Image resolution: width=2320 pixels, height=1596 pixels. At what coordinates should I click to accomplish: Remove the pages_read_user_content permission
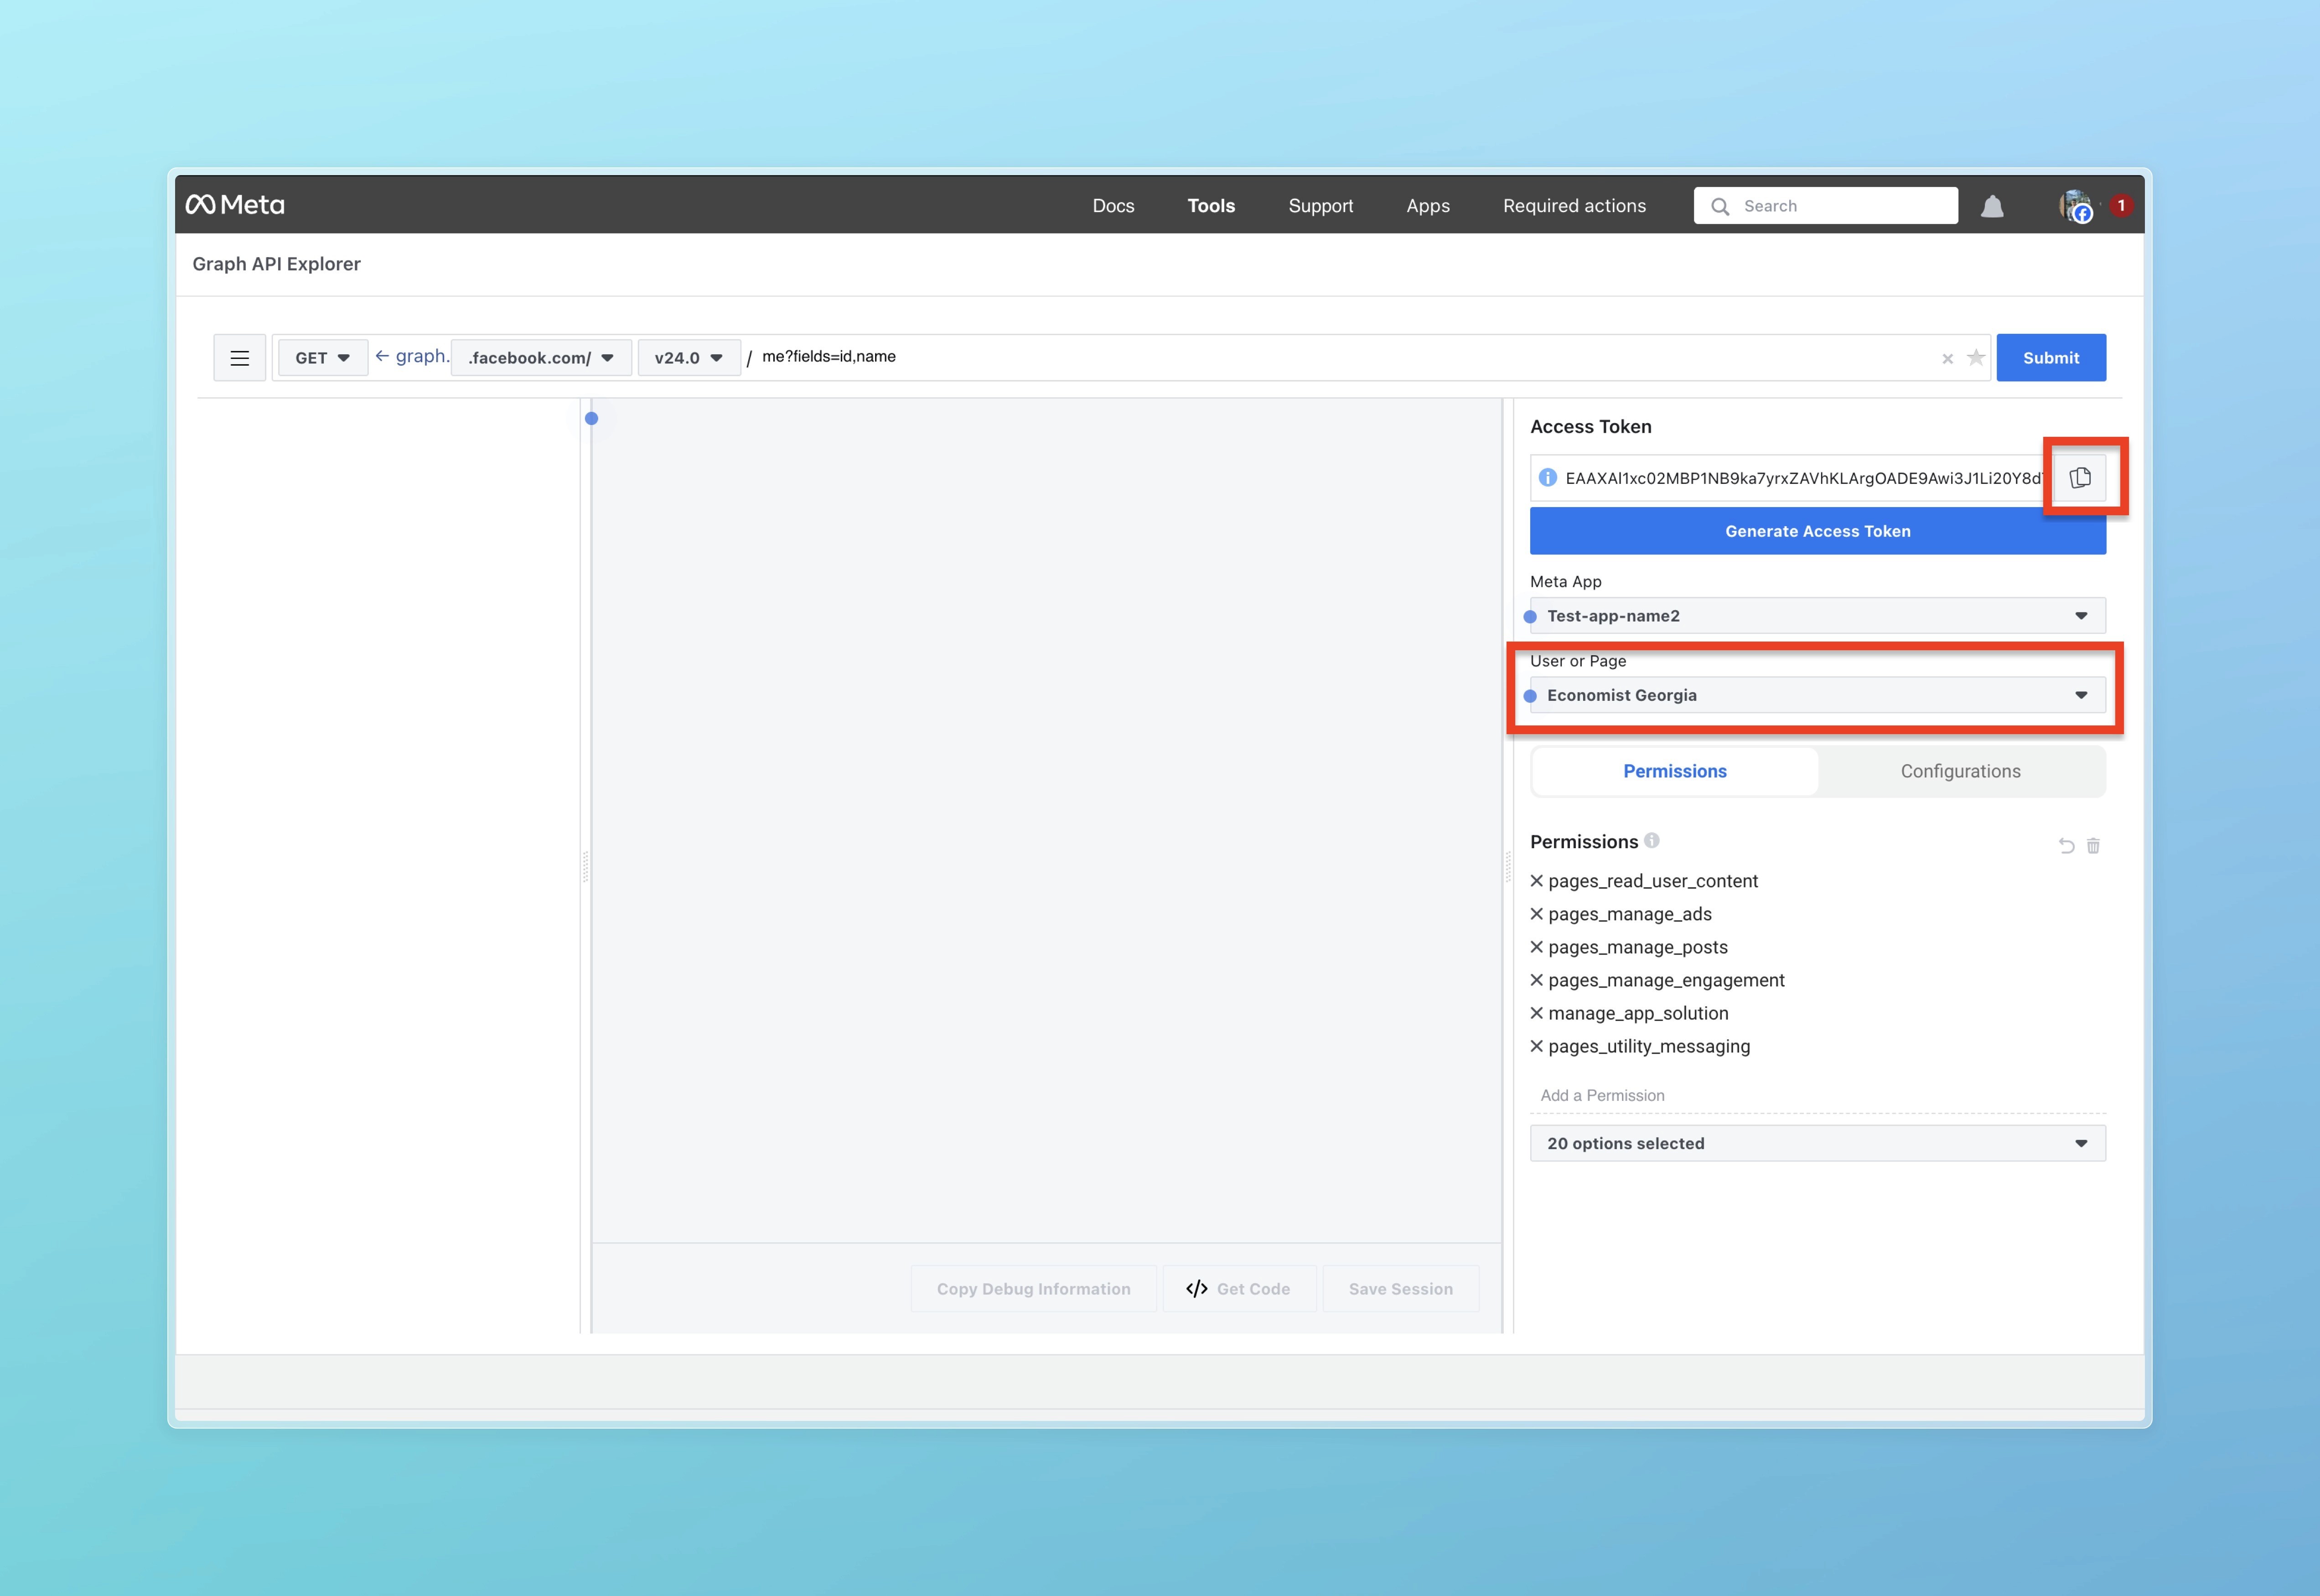1537,881
